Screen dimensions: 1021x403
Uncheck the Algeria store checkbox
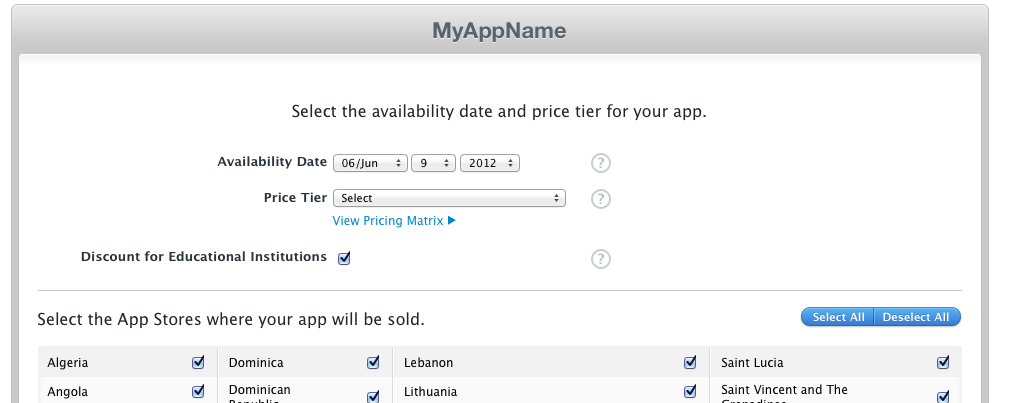tap(198, 362)
